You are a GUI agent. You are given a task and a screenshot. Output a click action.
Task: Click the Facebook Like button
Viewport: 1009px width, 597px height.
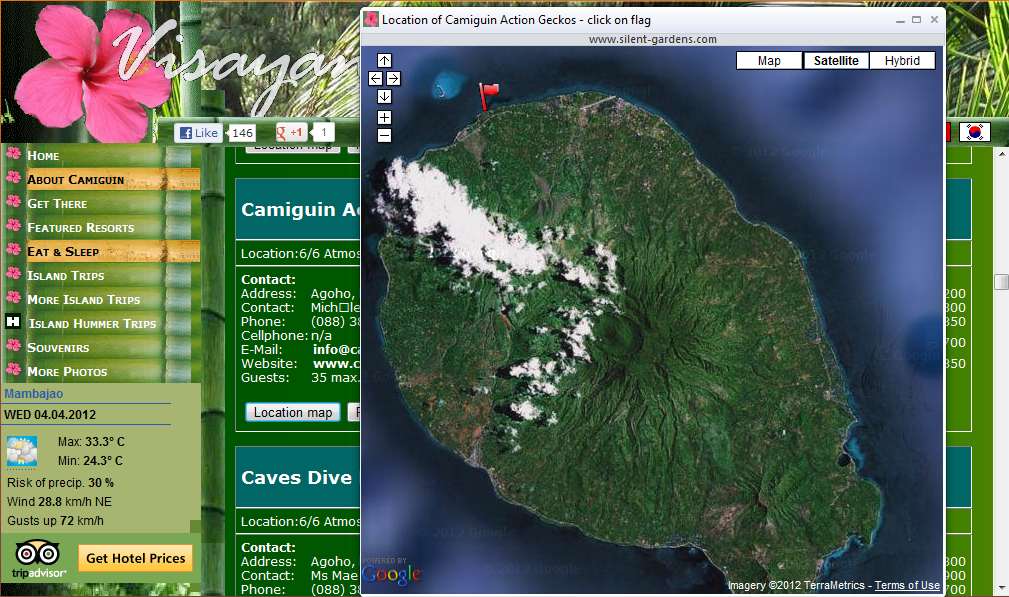click(x=199, y=133)
